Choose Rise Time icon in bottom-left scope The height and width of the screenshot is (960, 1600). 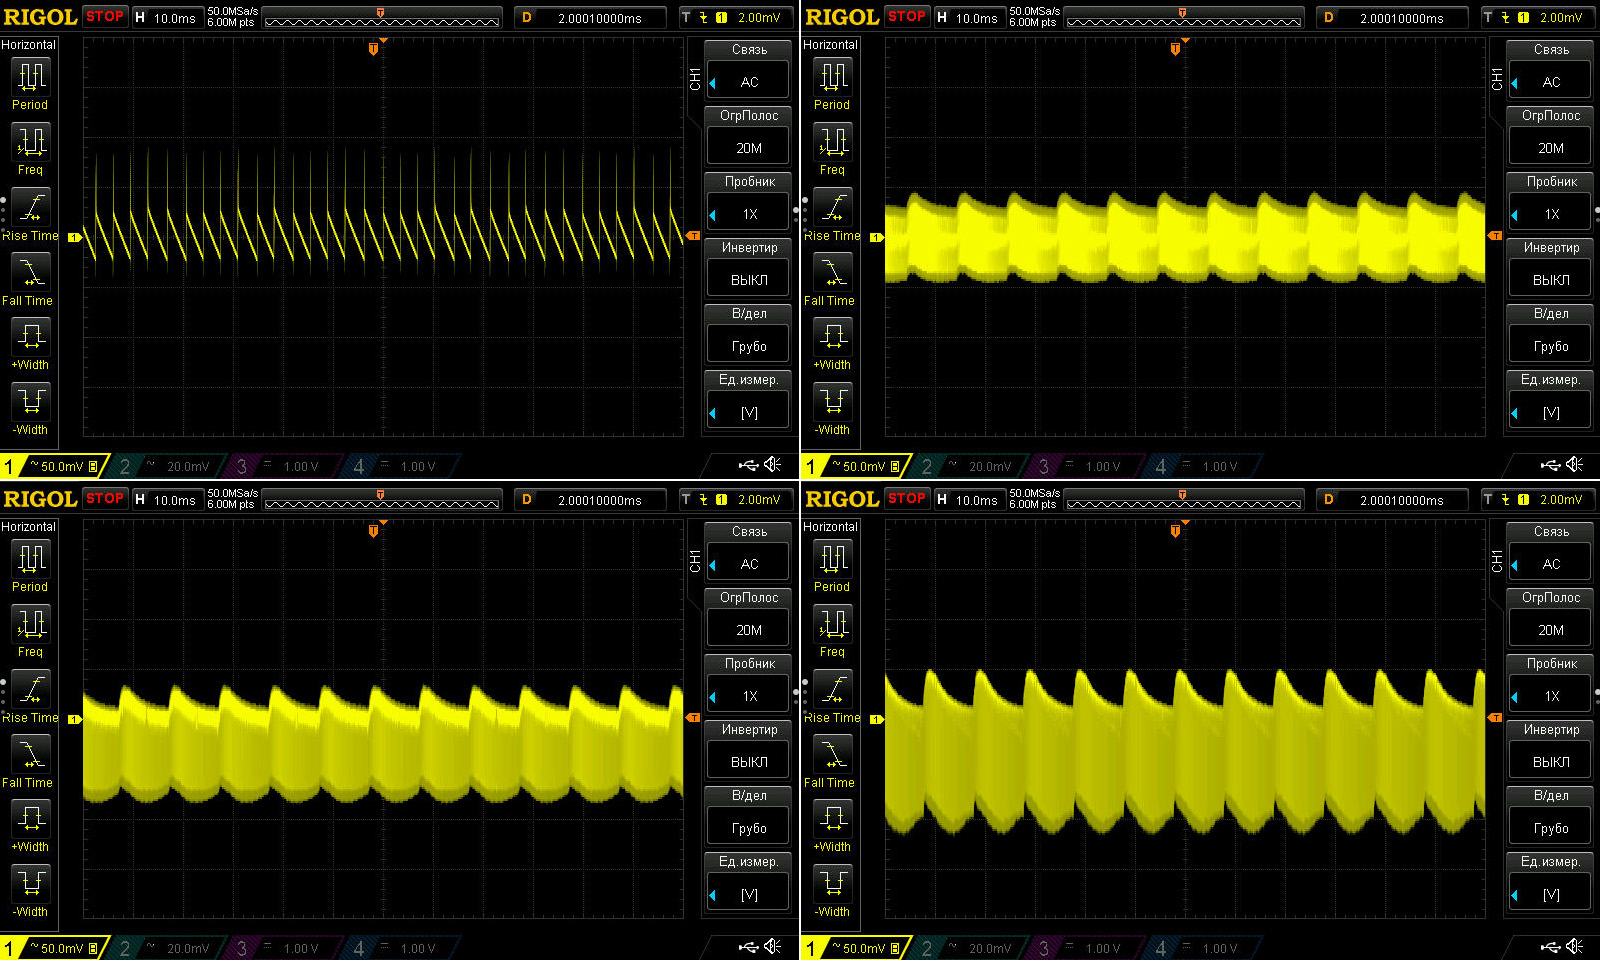tap(30, 690)
